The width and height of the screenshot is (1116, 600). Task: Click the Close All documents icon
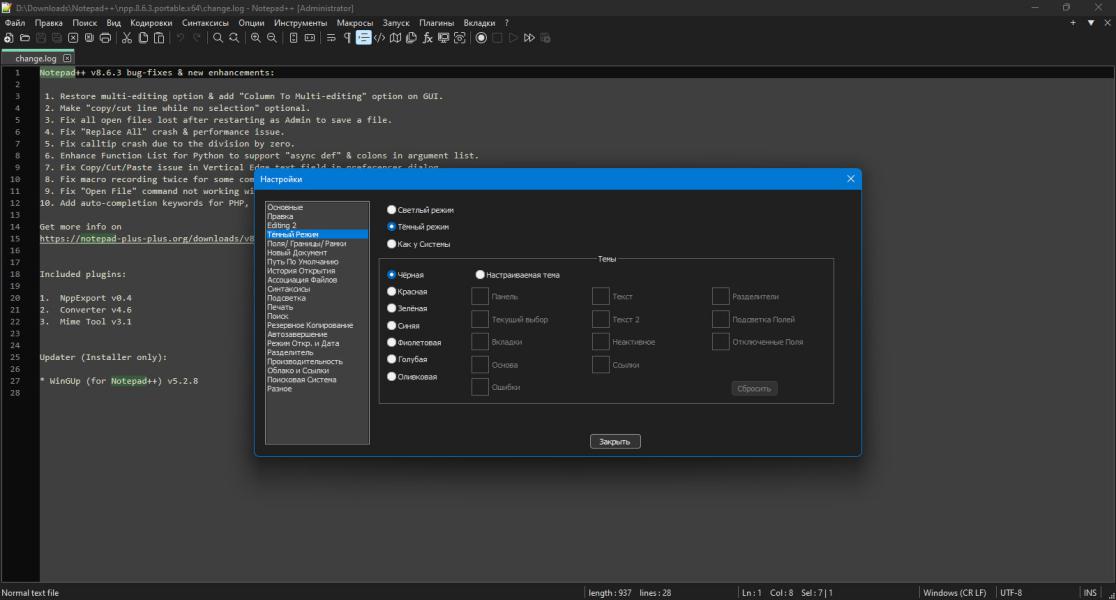click(x=89, y=38)
